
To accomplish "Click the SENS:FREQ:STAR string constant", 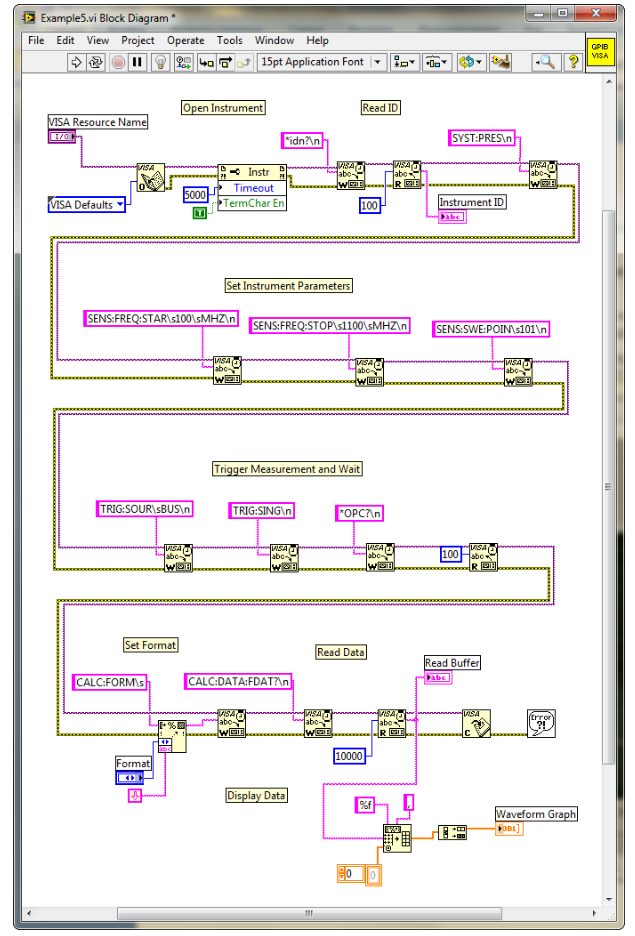I will 161,319.
